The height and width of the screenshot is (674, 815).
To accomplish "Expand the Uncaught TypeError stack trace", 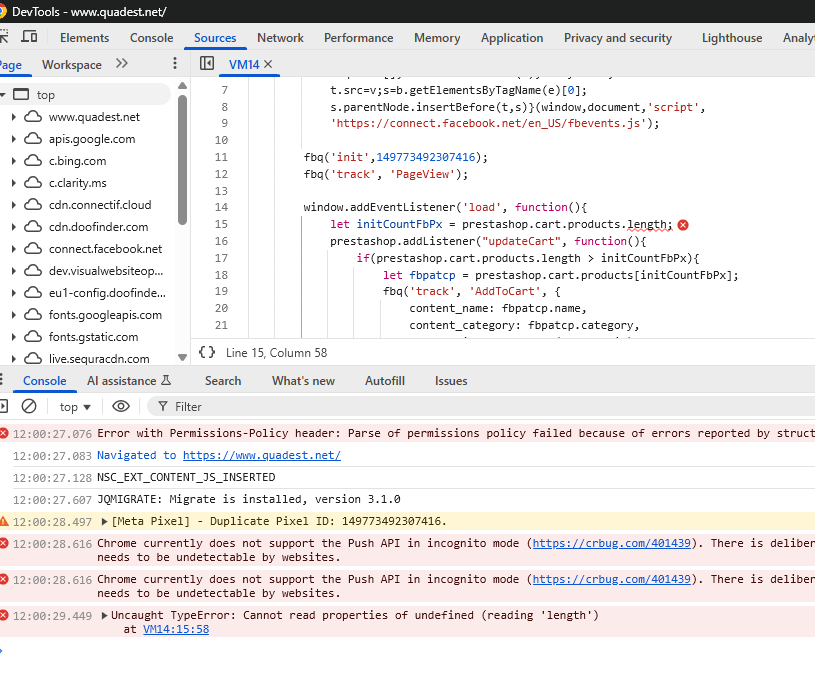I will 105,616.
